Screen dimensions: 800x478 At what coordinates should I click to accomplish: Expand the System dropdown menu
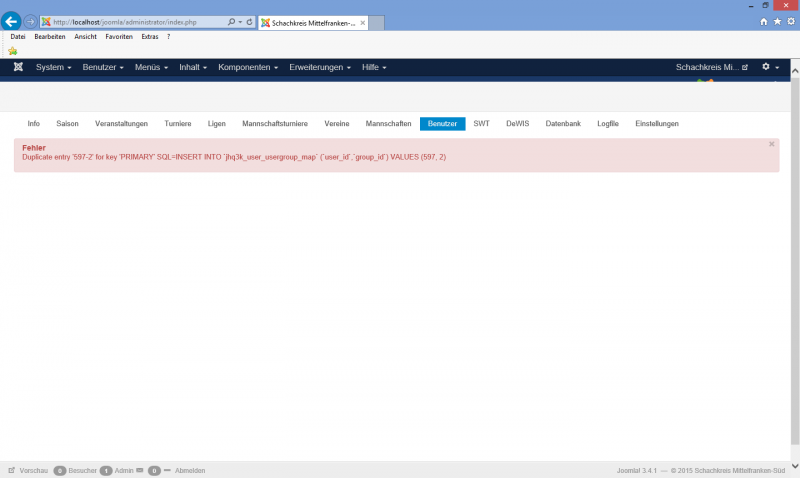click(53, 67)
